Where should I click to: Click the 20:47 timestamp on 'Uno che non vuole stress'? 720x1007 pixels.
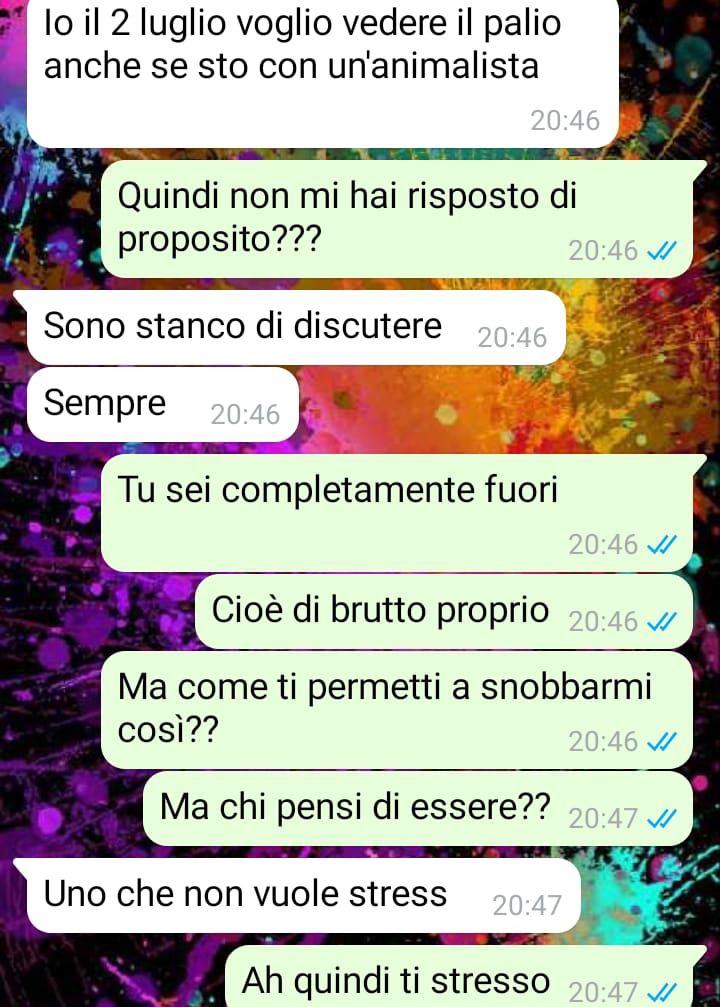527,906
